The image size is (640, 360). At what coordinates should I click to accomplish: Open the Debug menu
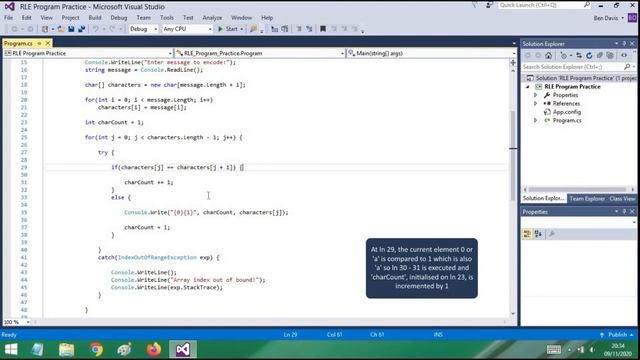pos(119,18)
